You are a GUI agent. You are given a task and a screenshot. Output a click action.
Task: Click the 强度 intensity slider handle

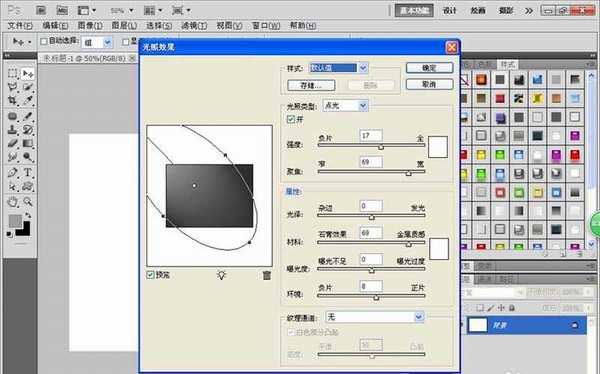click(x=381, y=146)
